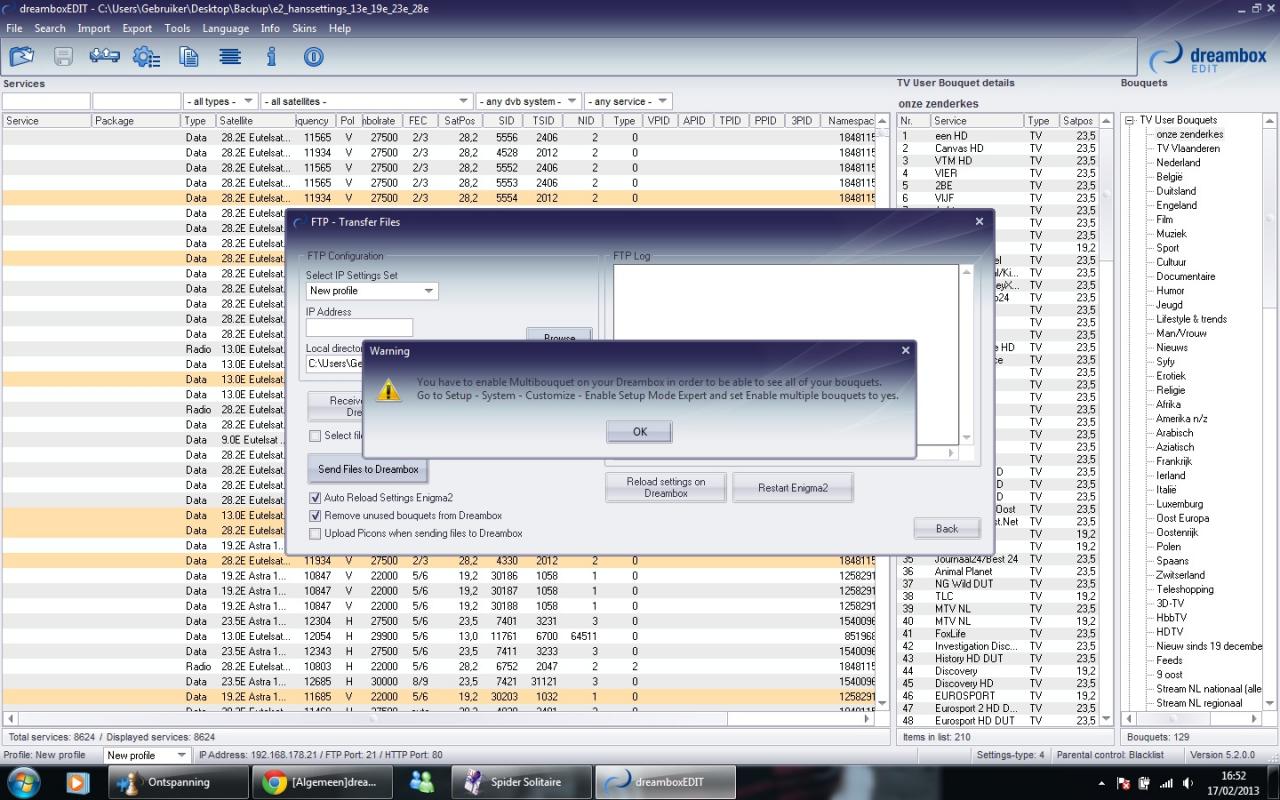1280x800 pixels.
Task: Click the Restart Enigma2 button
Action: tap(792, 488)
